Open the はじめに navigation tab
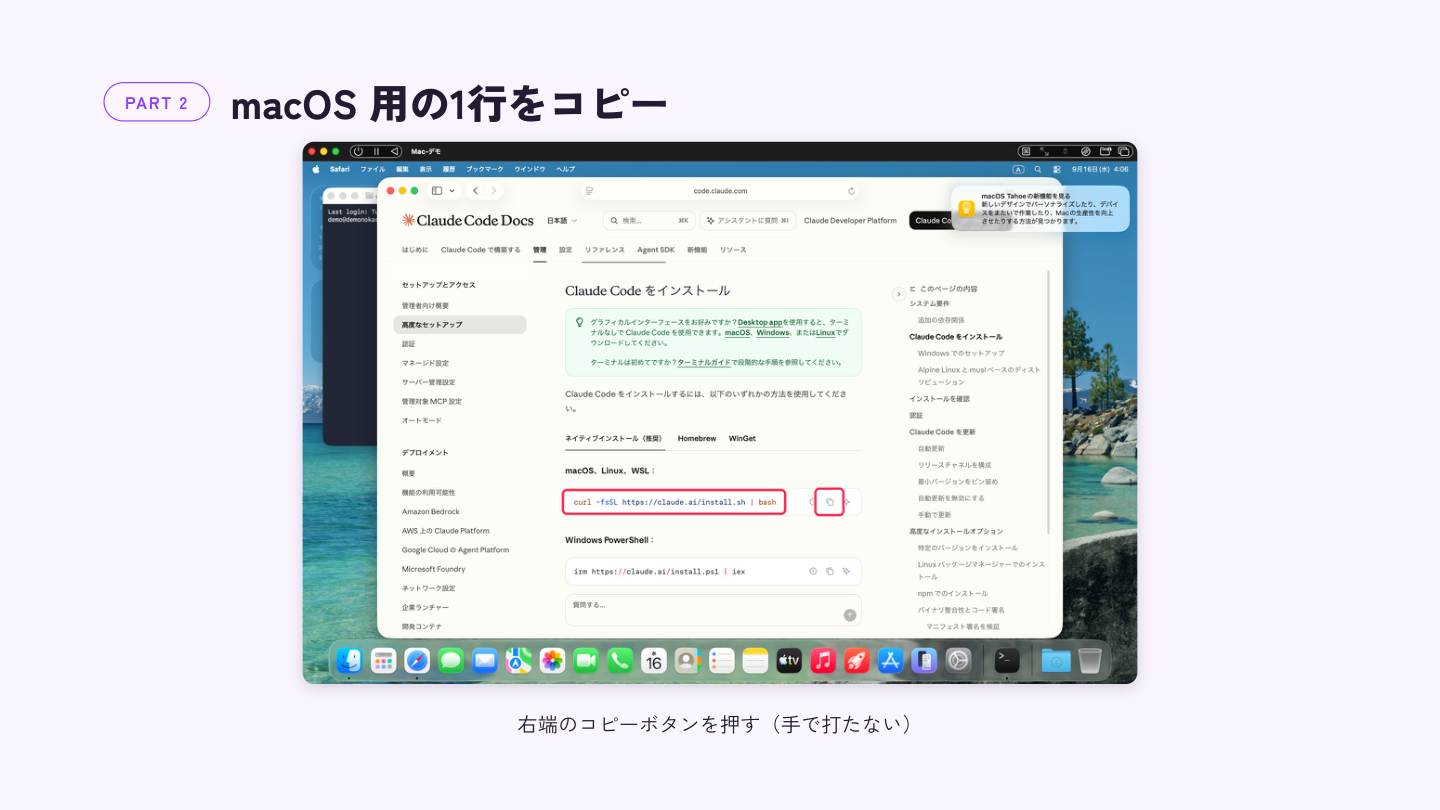Image resolution: width=1440 pixels, height=810 pixels. click(415, 250)
